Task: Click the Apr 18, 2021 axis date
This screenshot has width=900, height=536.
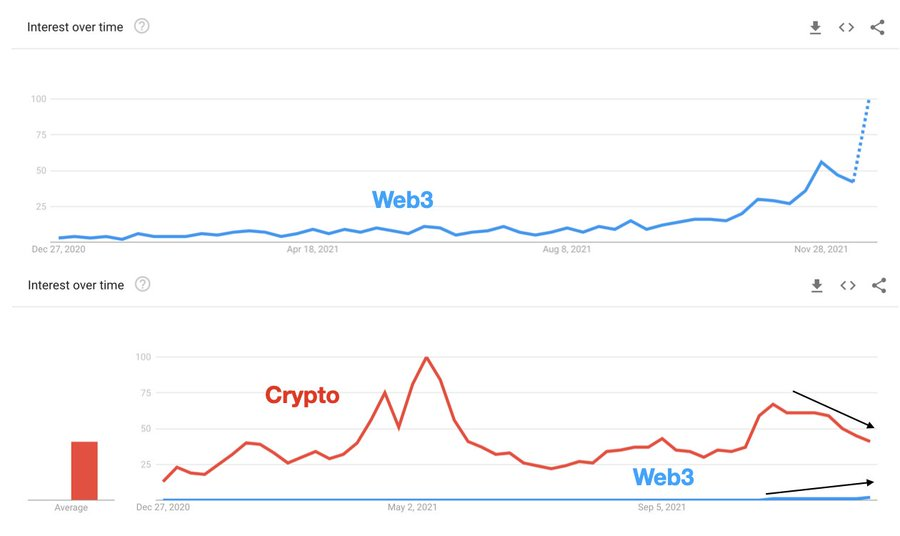Action: (313, 249)
